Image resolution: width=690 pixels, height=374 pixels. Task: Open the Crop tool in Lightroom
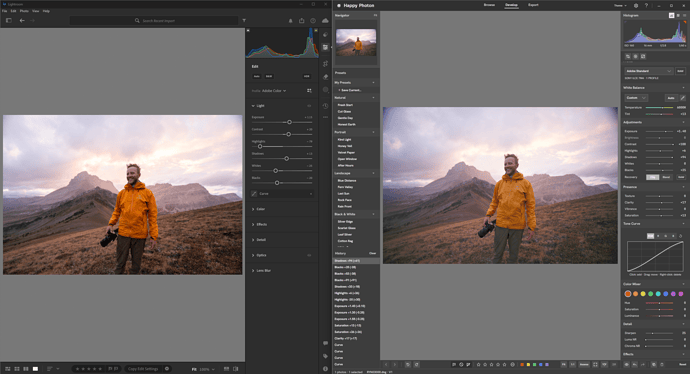325,64
